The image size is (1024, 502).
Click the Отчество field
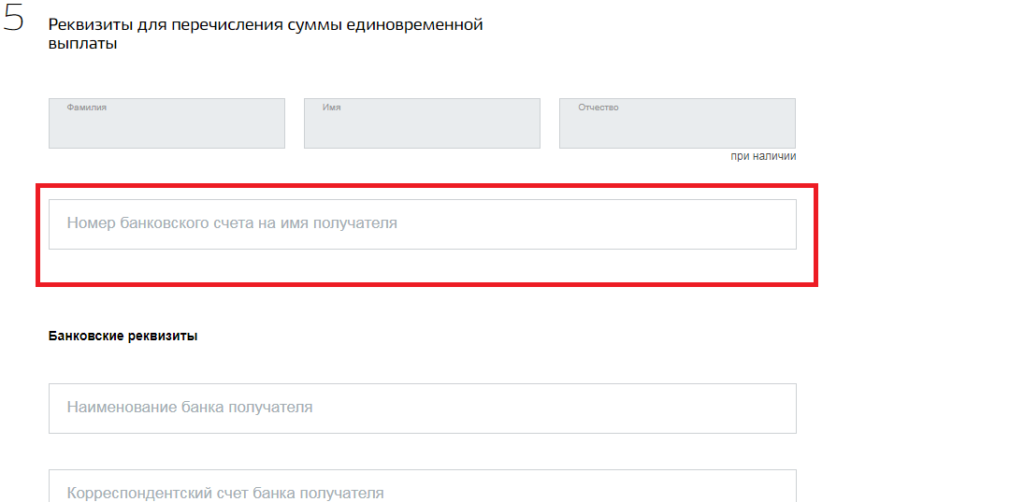[x=677, y=123]
